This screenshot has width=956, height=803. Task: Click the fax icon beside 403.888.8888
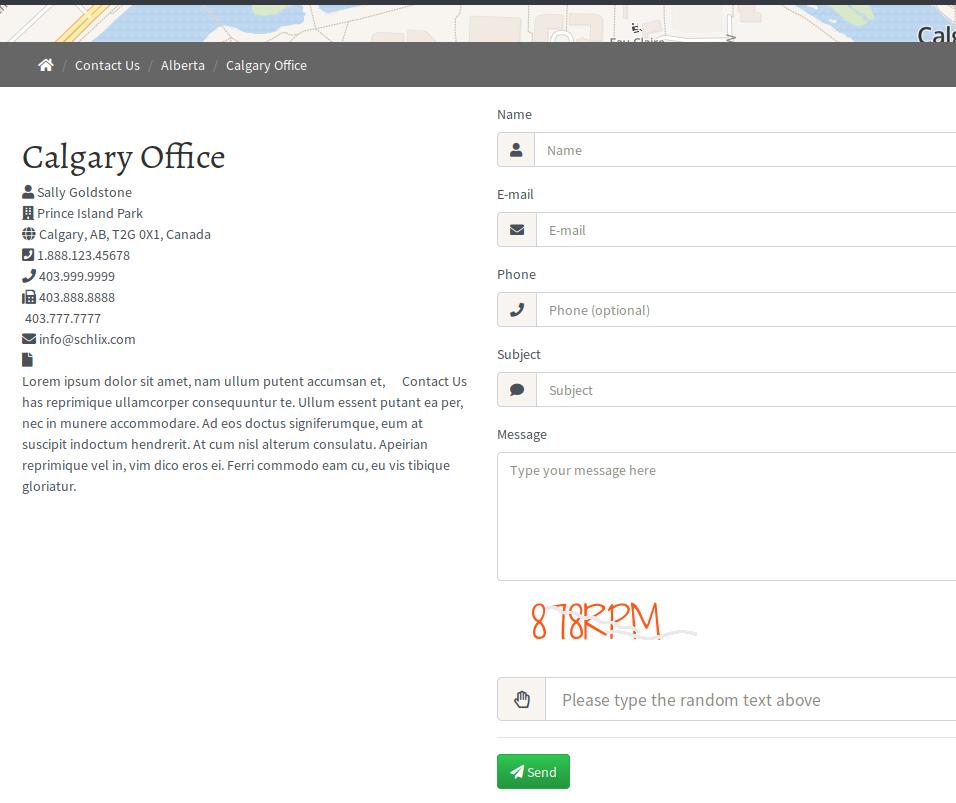(29, 297)
